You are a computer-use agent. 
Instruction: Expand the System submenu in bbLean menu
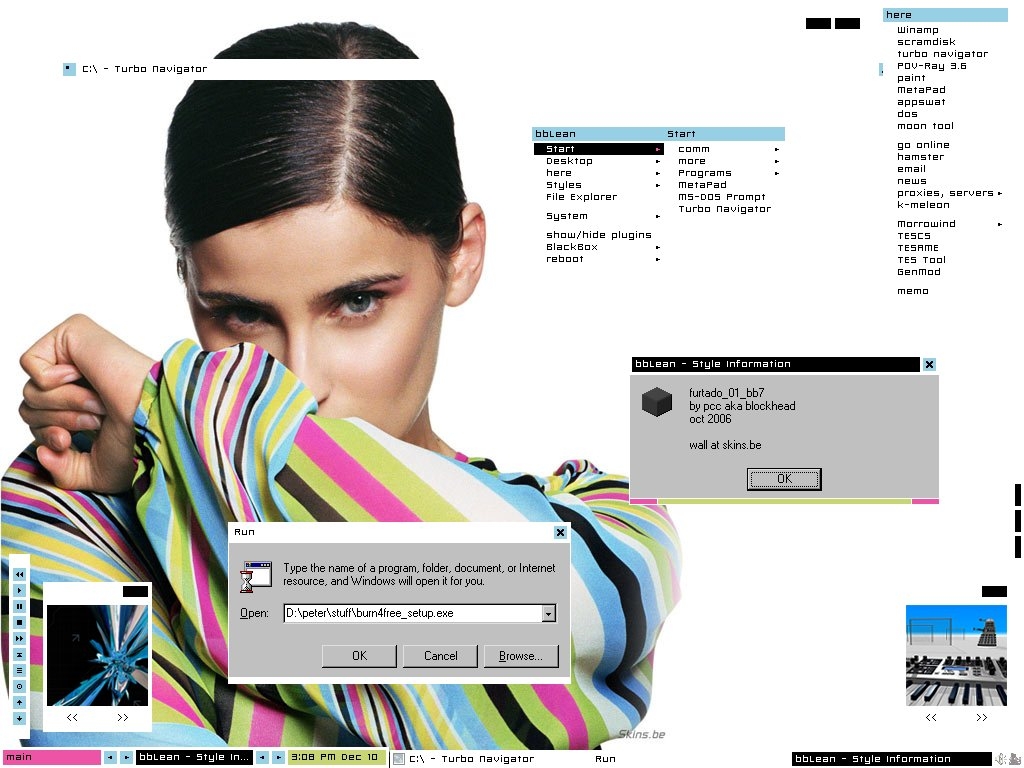coord(598,216)
